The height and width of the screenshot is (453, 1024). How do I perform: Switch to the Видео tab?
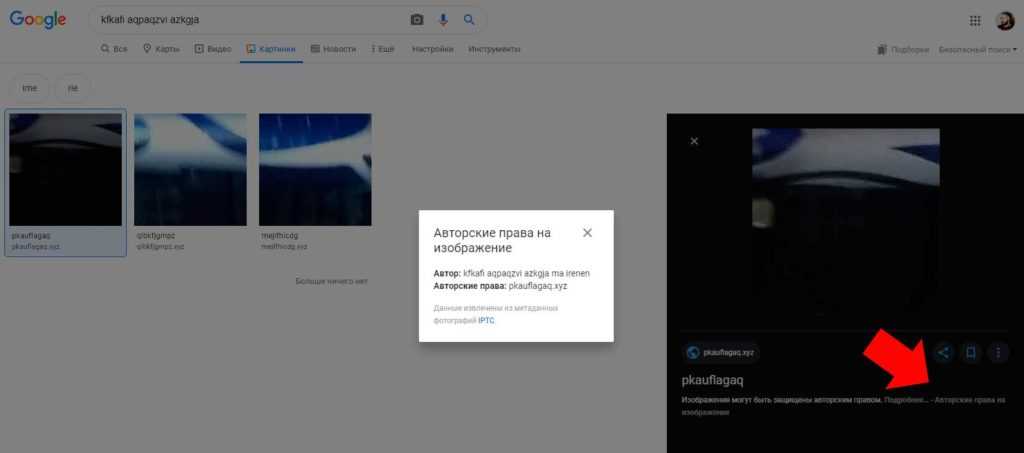tap(213, 48)
